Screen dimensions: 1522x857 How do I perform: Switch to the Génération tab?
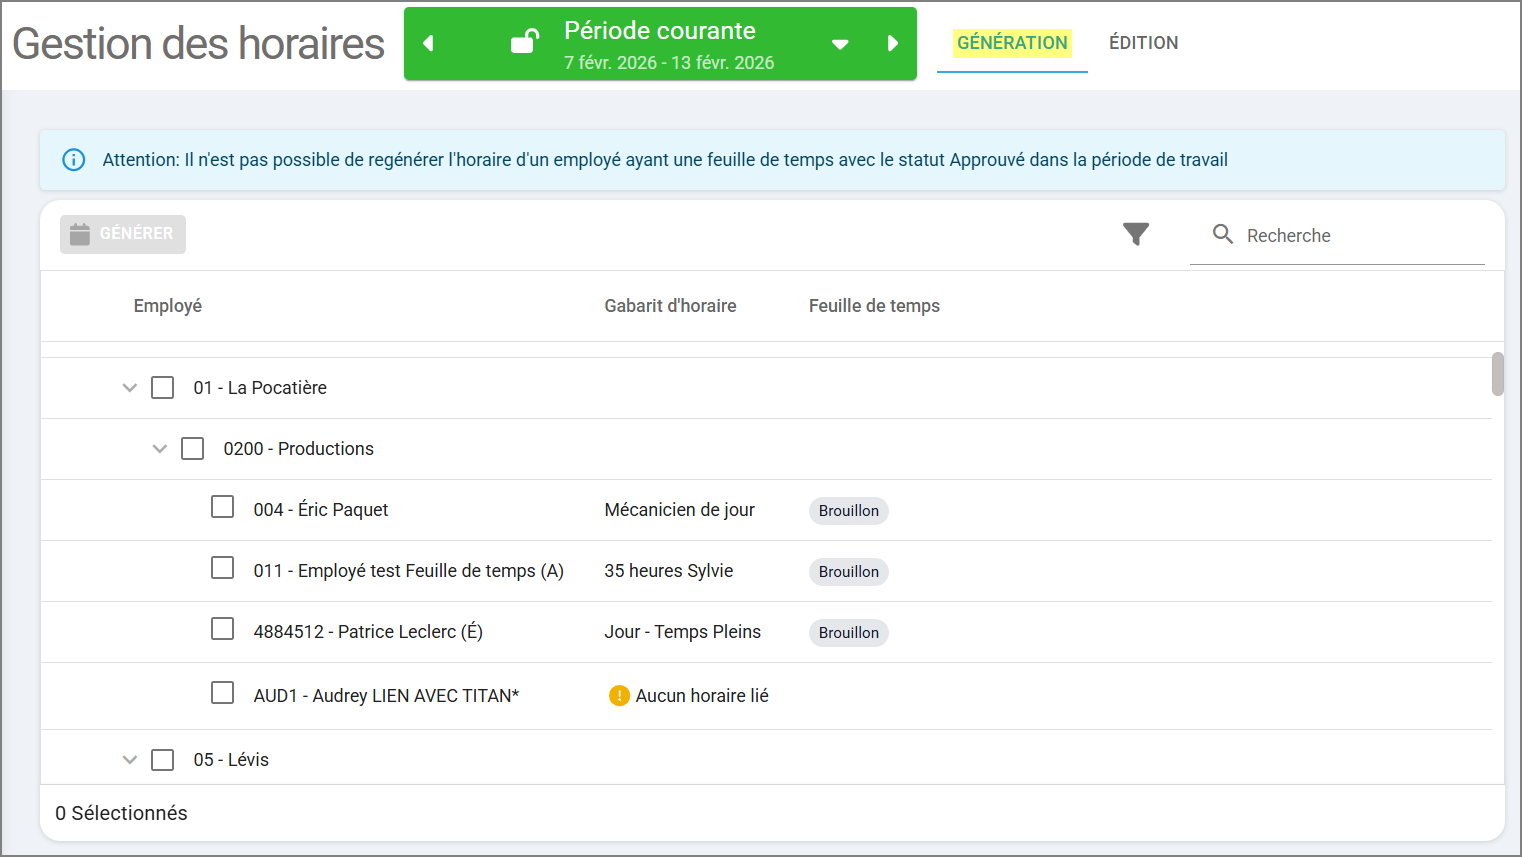click(x=1012, y=43)
